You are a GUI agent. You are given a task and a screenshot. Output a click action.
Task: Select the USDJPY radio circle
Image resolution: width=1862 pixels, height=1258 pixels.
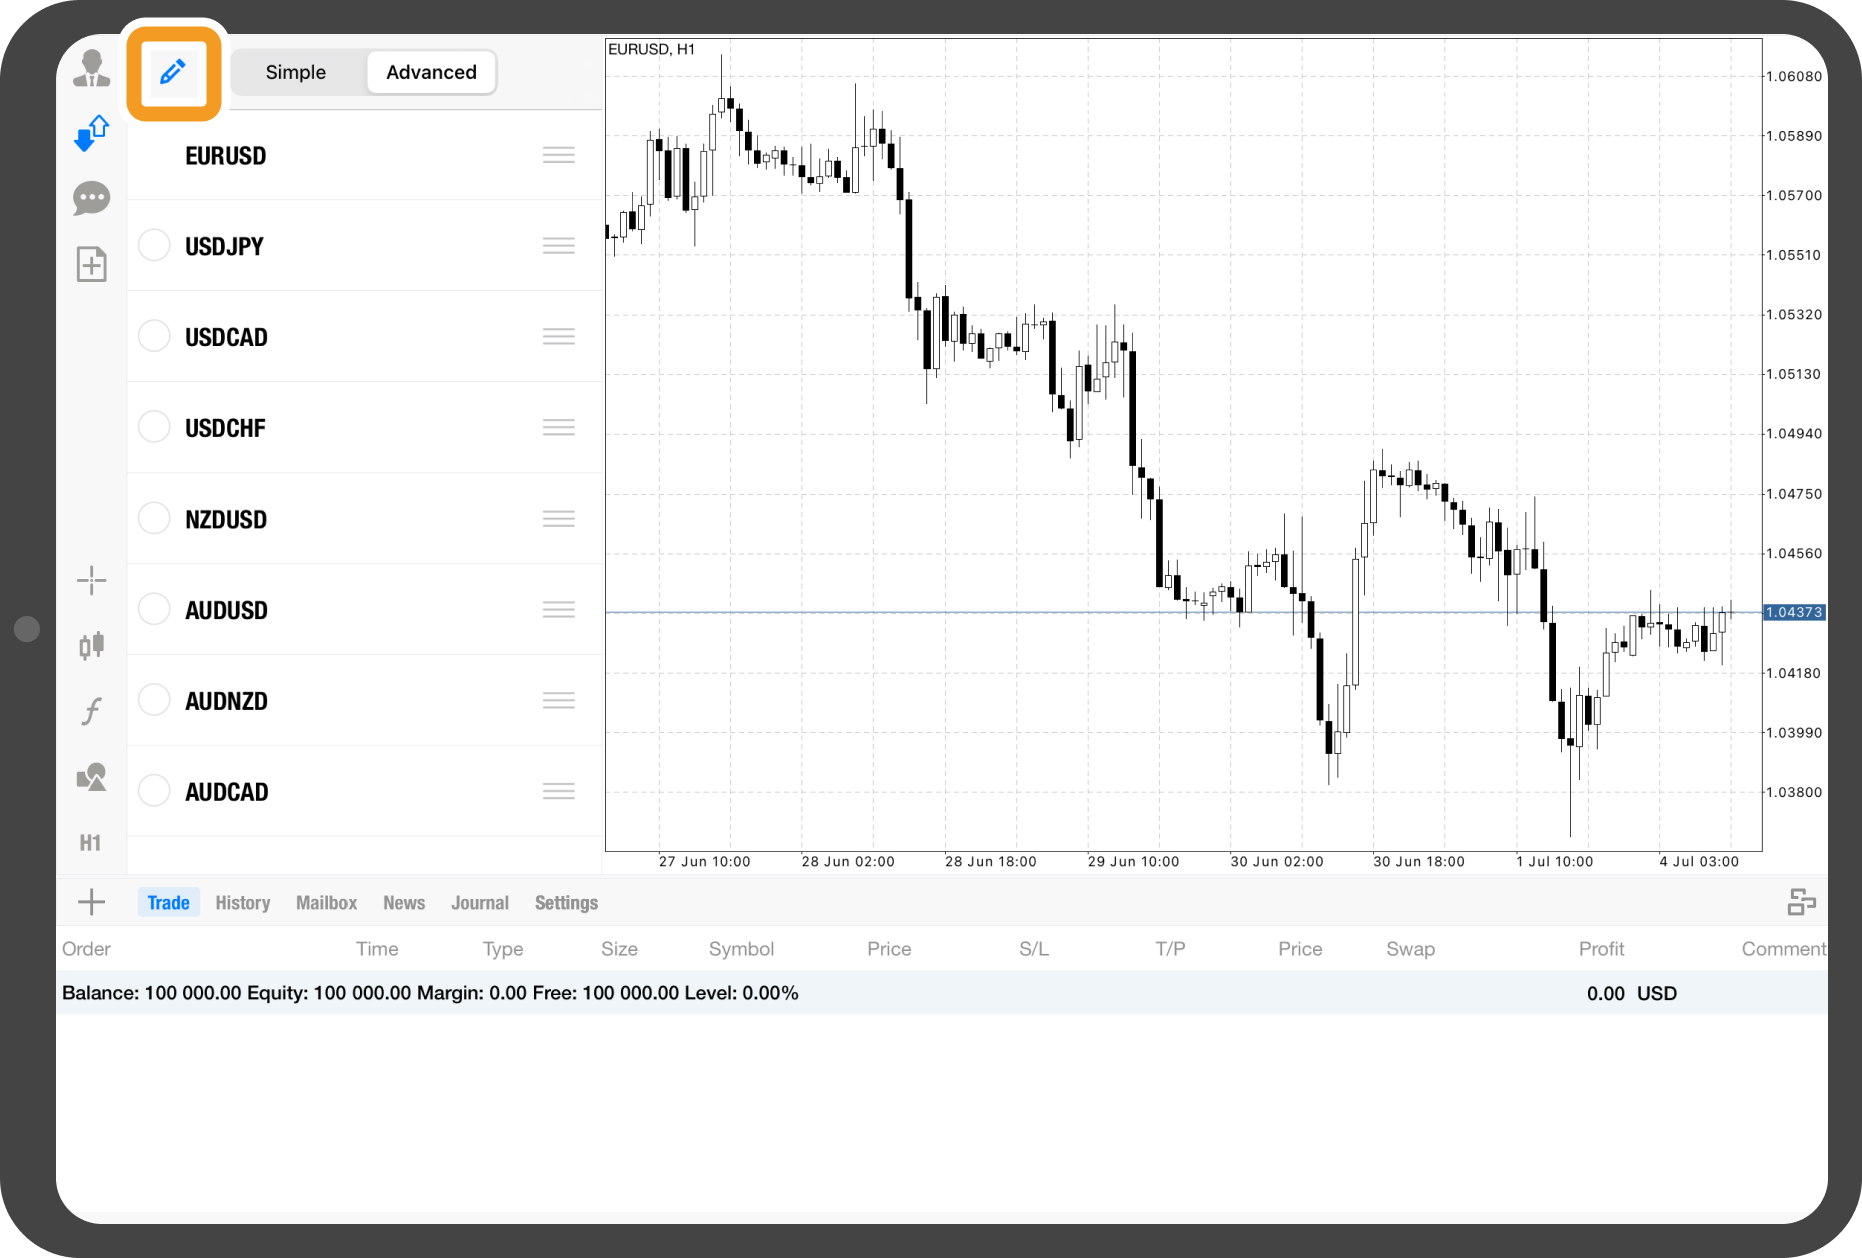coord(154,246)
